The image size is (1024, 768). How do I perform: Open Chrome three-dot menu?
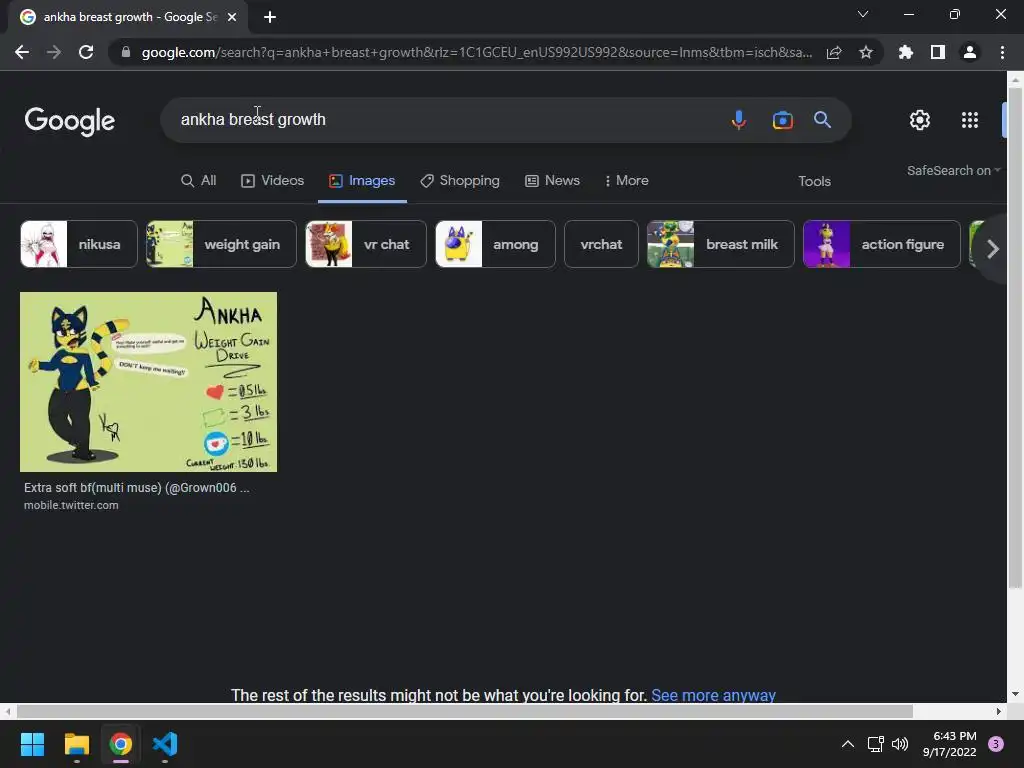click(x=1002, y=52)
